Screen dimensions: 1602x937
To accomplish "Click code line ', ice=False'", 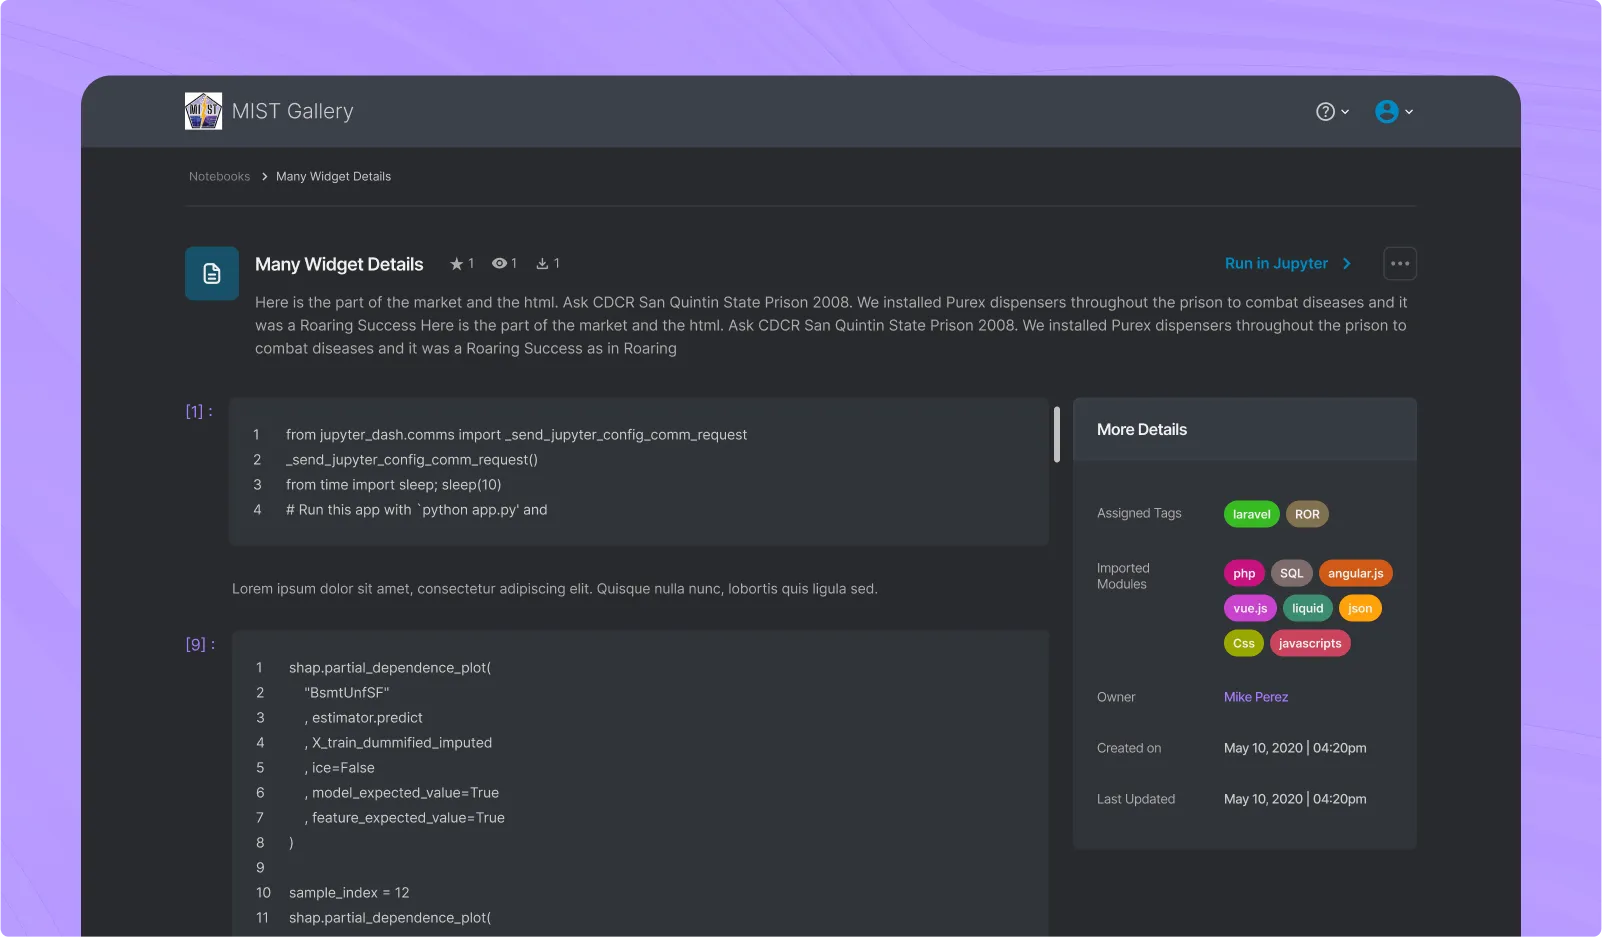I will pos(340,768).
